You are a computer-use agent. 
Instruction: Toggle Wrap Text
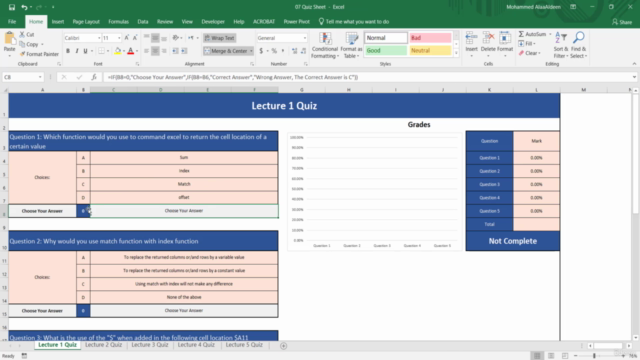tap(220, 38)
